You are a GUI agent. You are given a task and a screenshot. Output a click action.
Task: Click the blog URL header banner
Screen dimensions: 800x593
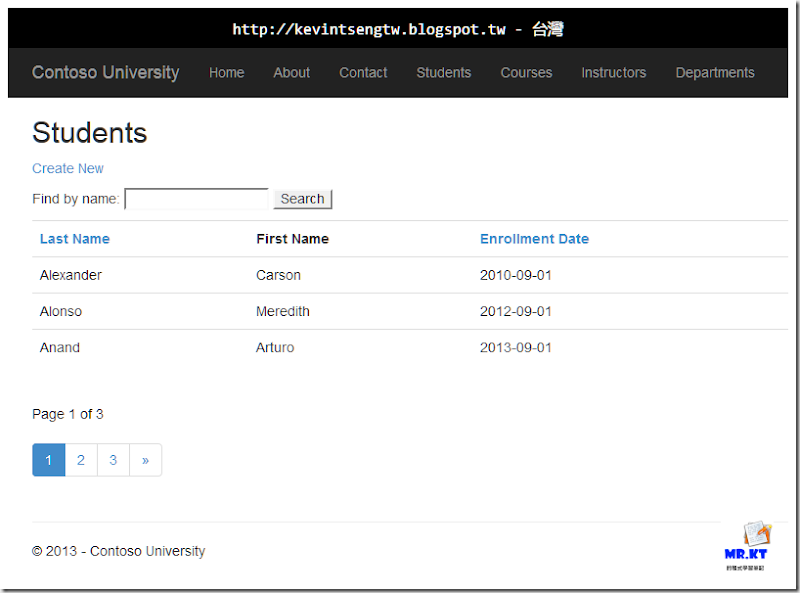click(x=398, y=29)
